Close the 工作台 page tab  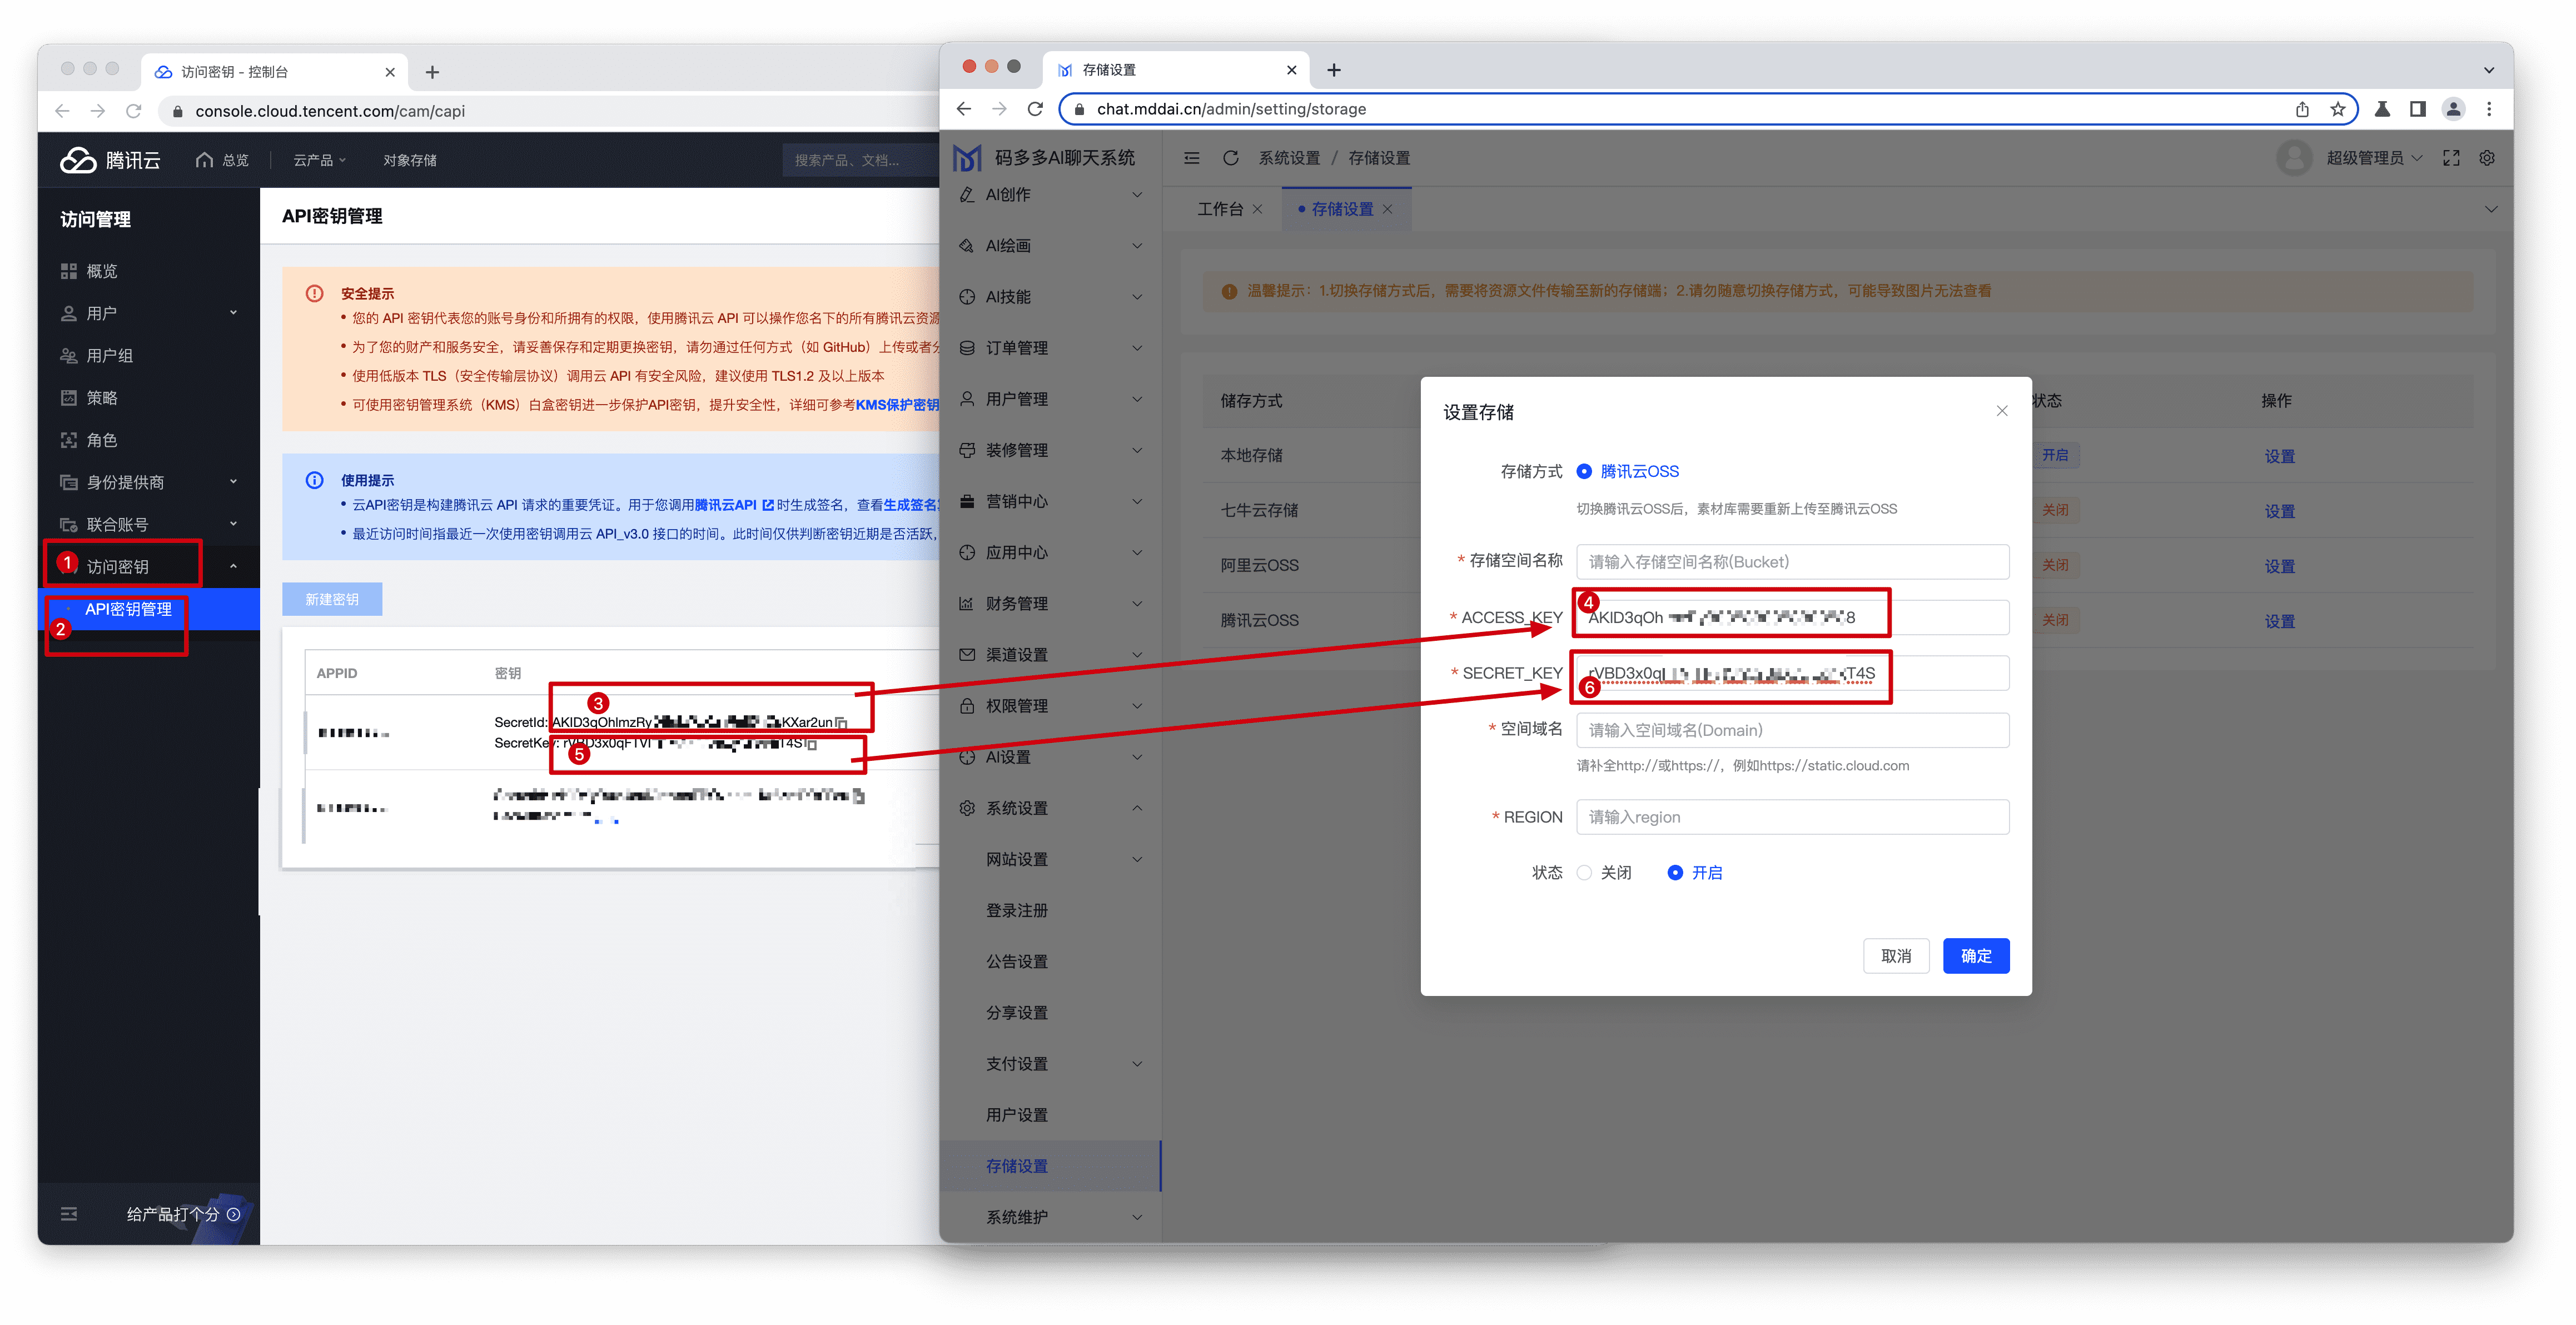1257,209
